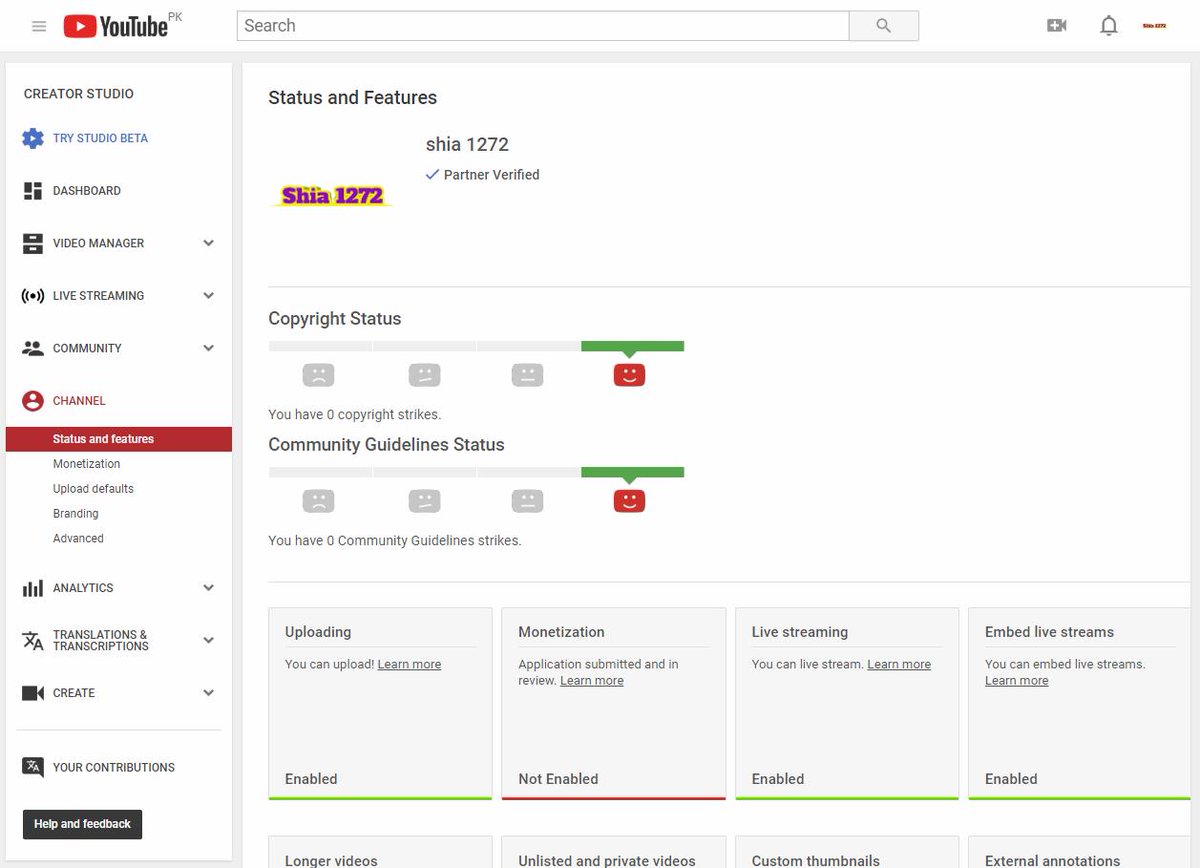Click the Create camera icon in sidebar
This screenshot has height=868, width=1200.
[33, 693]
